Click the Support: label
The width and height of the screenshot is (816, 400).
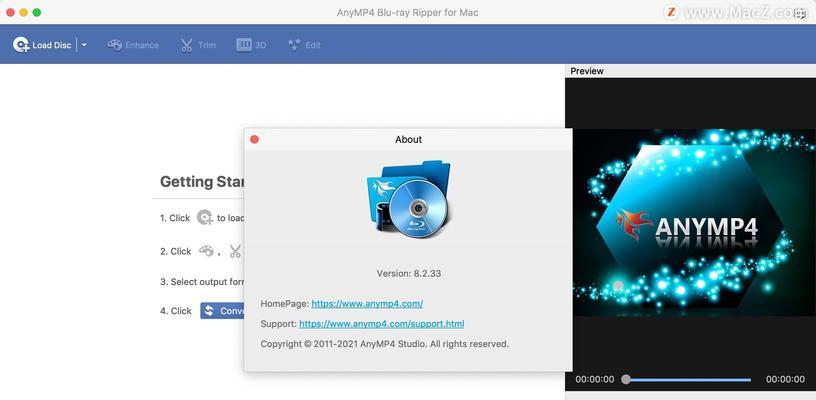278,324
